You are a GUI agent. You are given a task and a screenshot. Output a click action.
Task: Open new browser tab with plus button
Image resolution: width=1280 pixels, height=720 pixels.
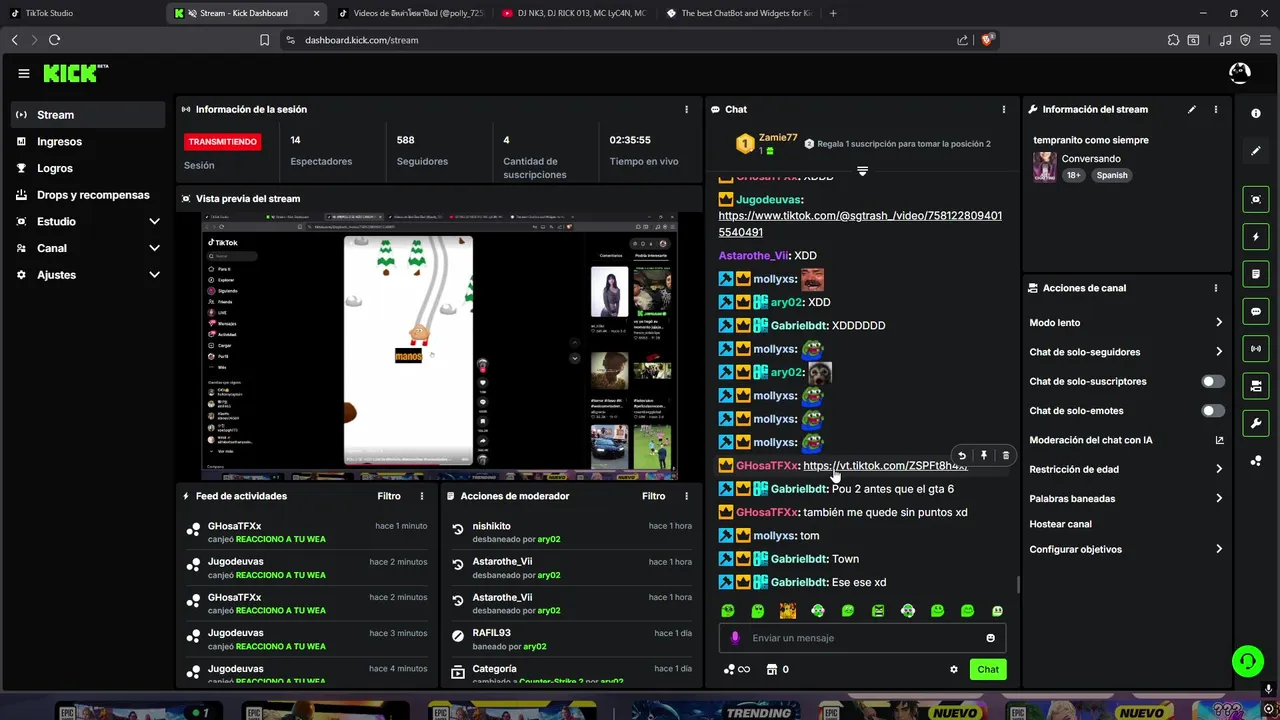point(833,13)
